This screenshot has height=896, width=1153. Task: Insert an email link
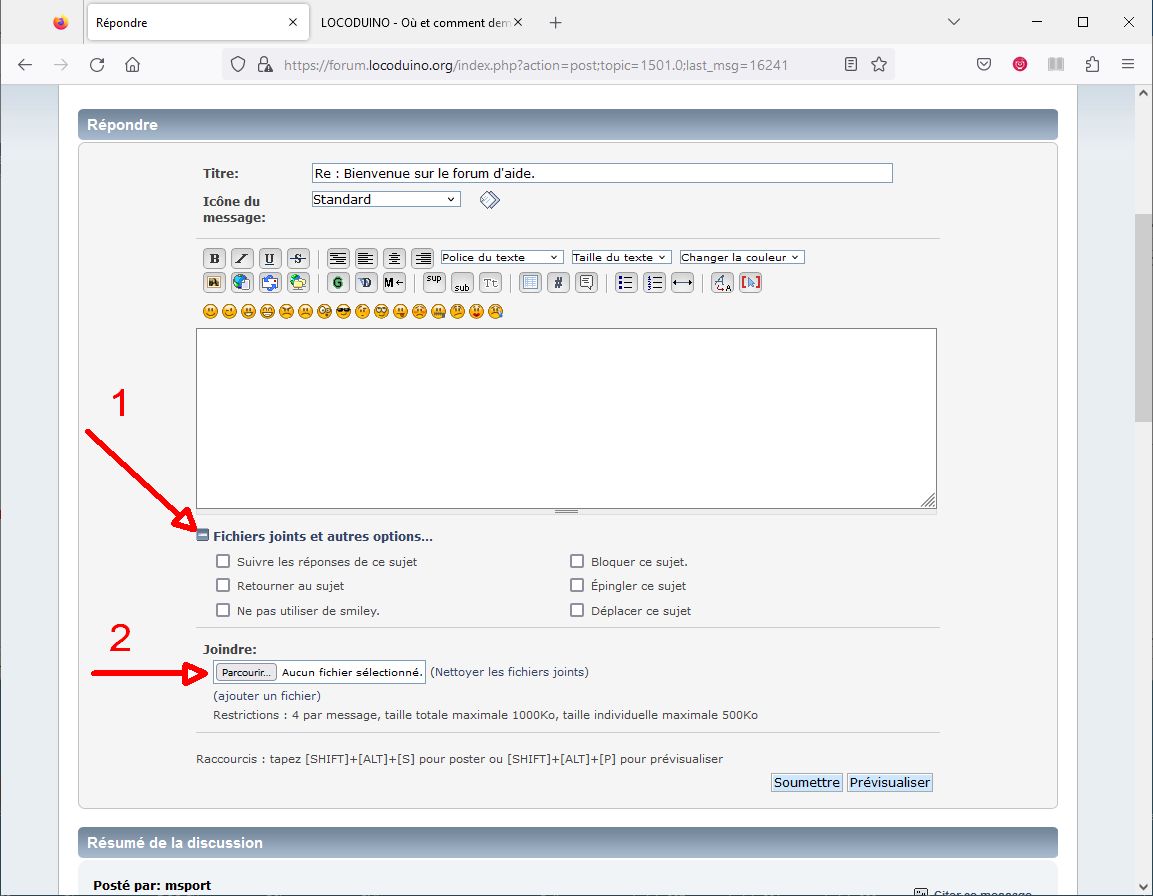(x=270, y=282)
